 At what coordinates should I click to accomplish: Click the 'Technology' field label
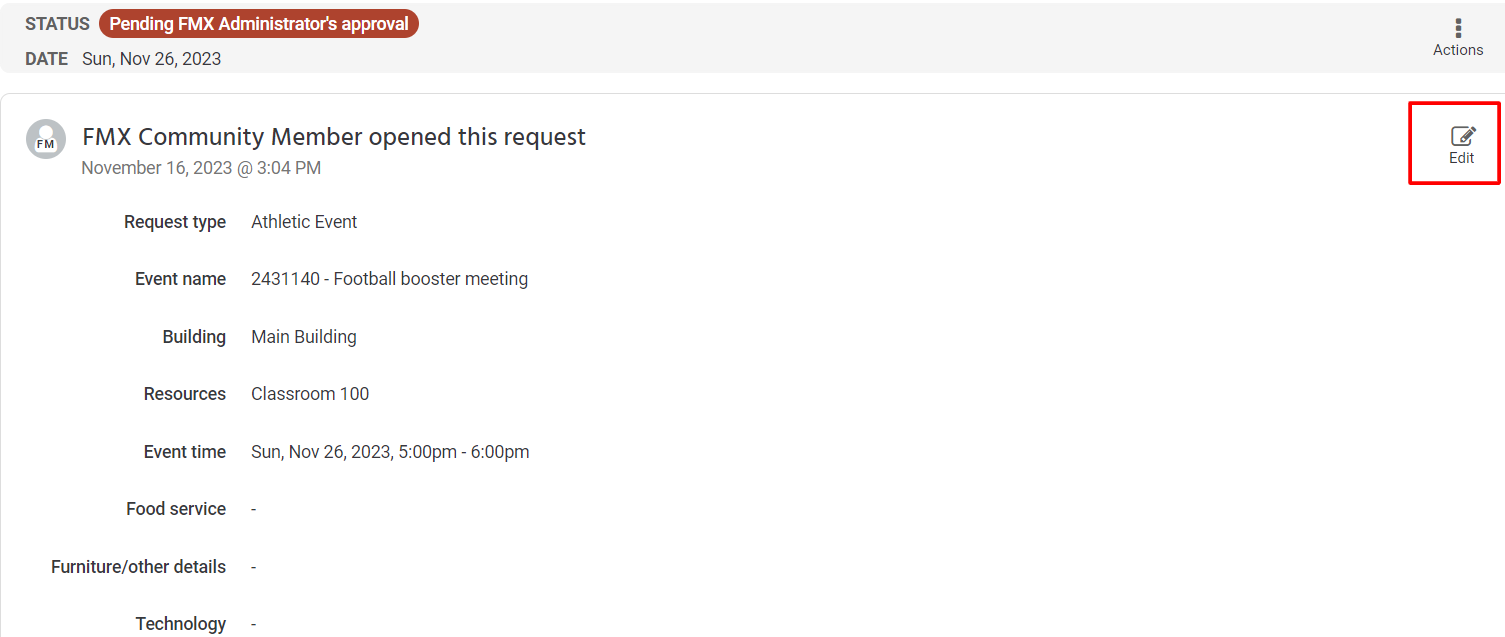[181, 623]
